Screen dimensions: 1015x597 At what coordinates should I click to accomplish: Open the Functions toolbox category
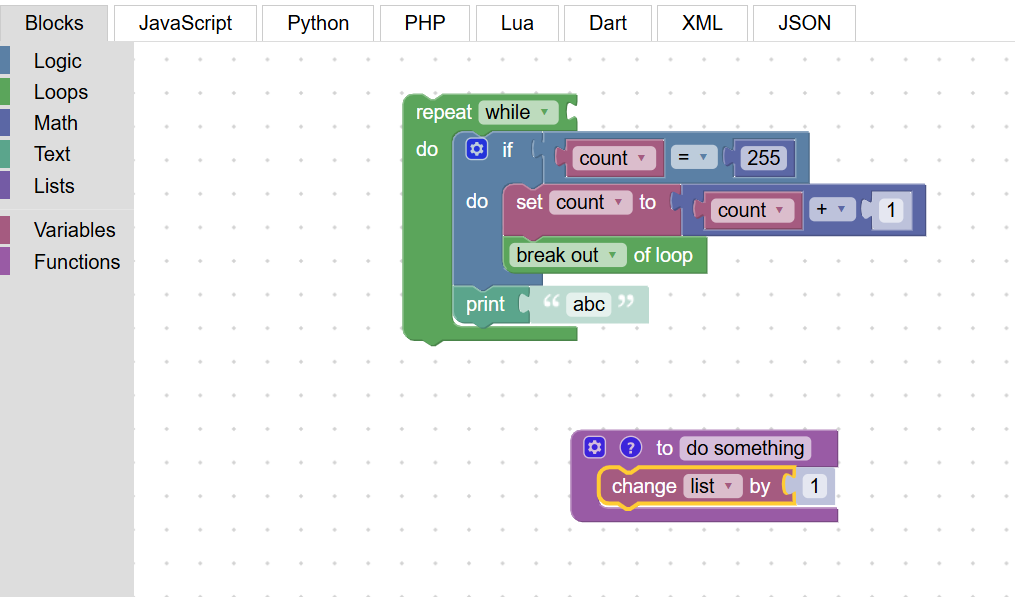point(67,262)
